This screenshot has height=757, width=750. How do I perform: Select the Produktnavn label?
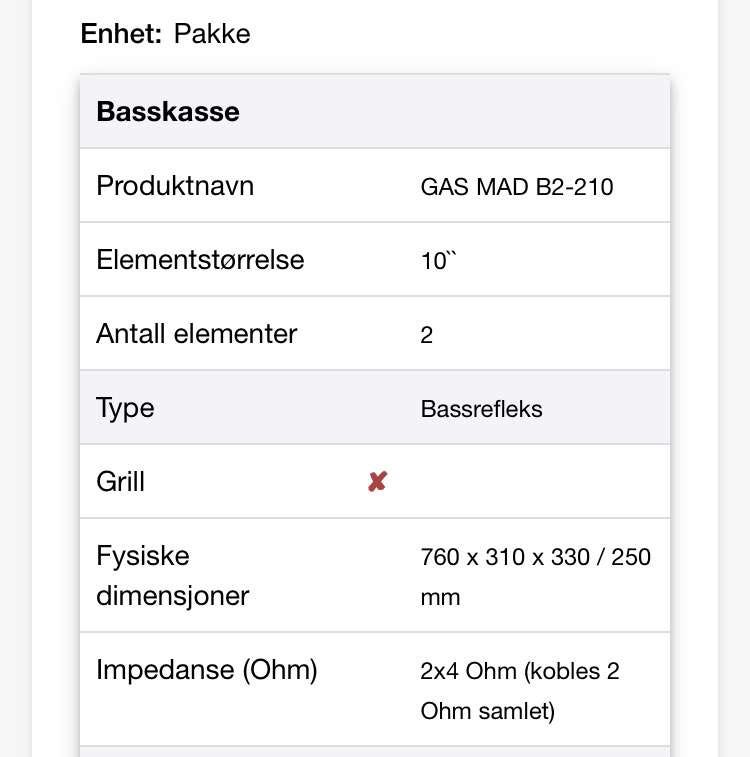(x=175, y=185)
